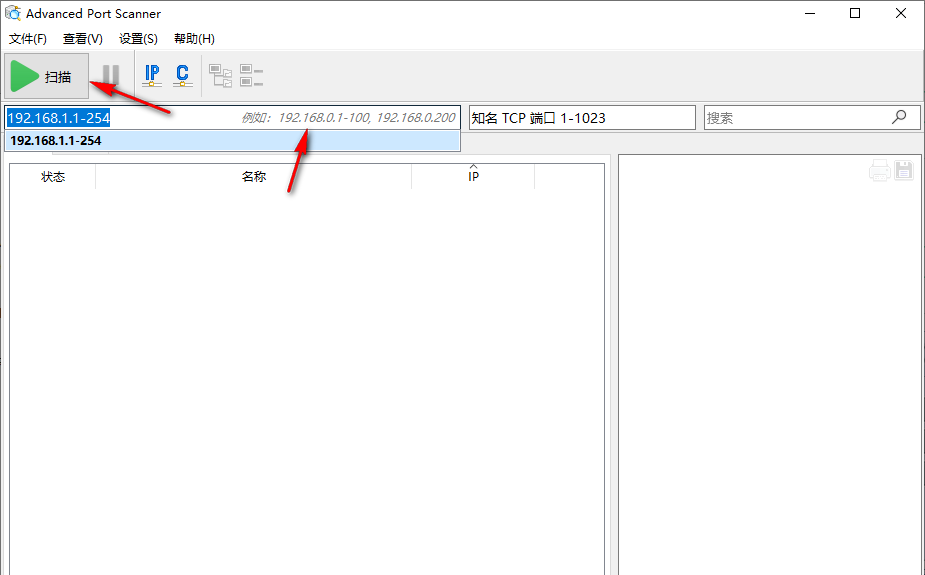Click the blue IP toolbar icon
Screen dimensions: 925x575
[x=152, y=75]
